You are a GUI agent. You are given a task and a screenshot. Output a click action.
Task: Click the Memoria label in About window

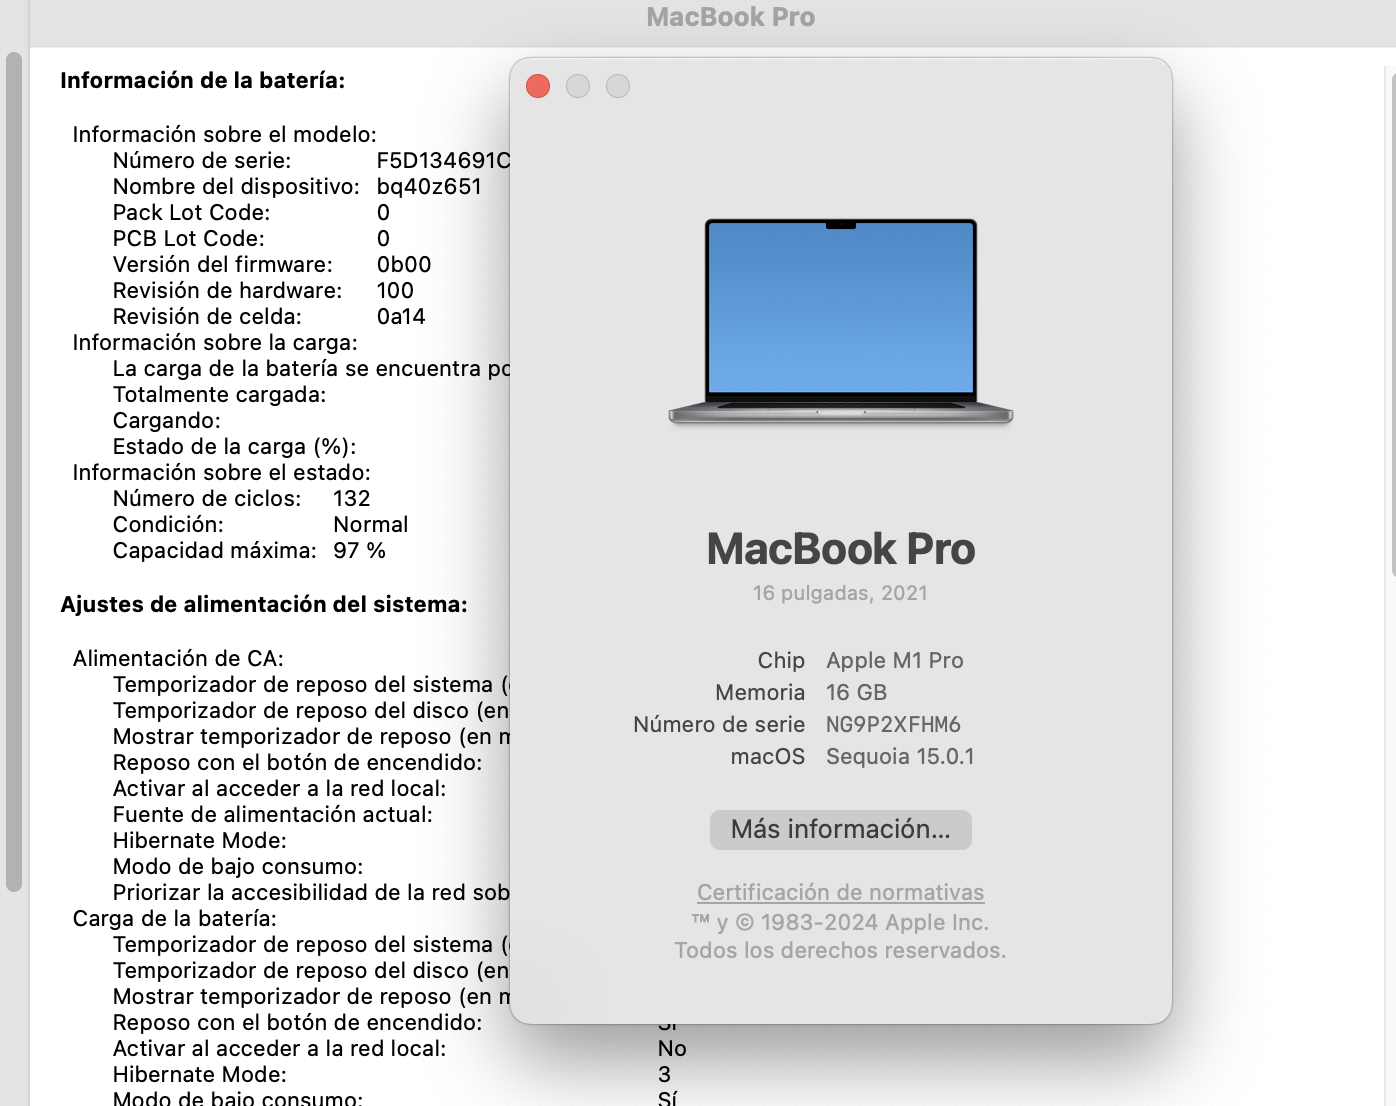click(760, 692)
